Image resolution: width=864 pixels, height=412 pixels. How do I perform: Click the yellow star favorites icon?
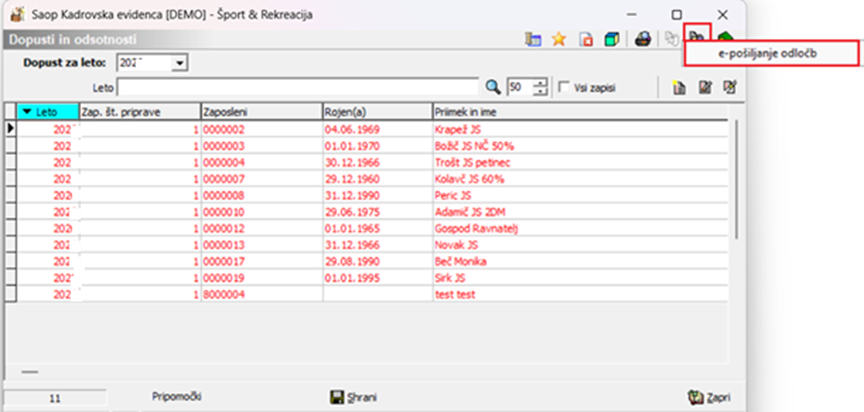[559, 40]
